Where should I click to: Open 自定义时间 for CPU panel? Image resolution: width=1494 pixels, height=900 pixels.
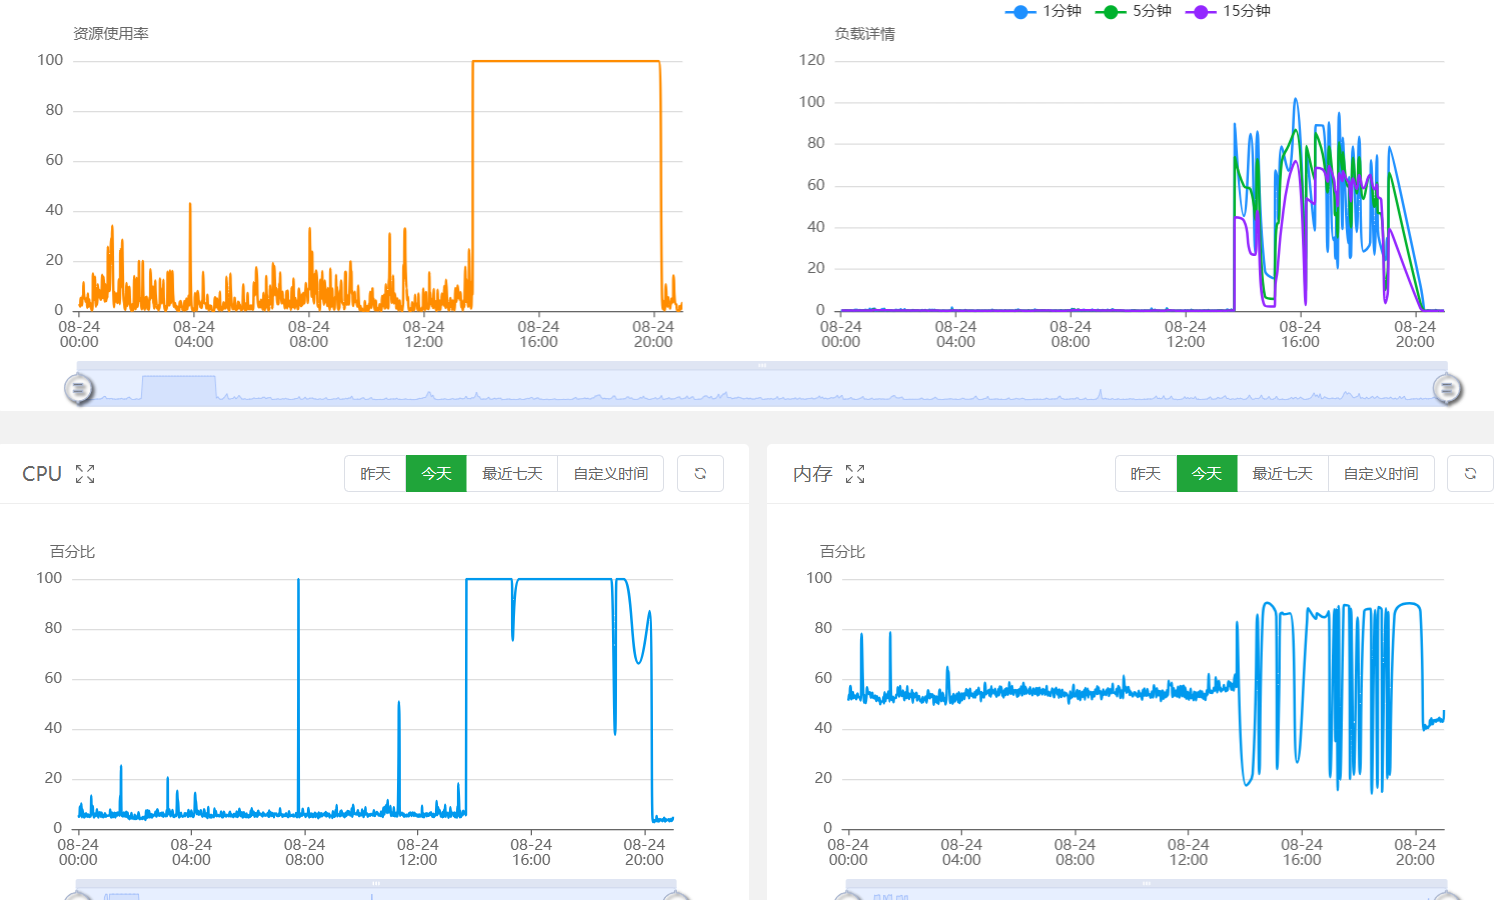(x=610, y=474)
